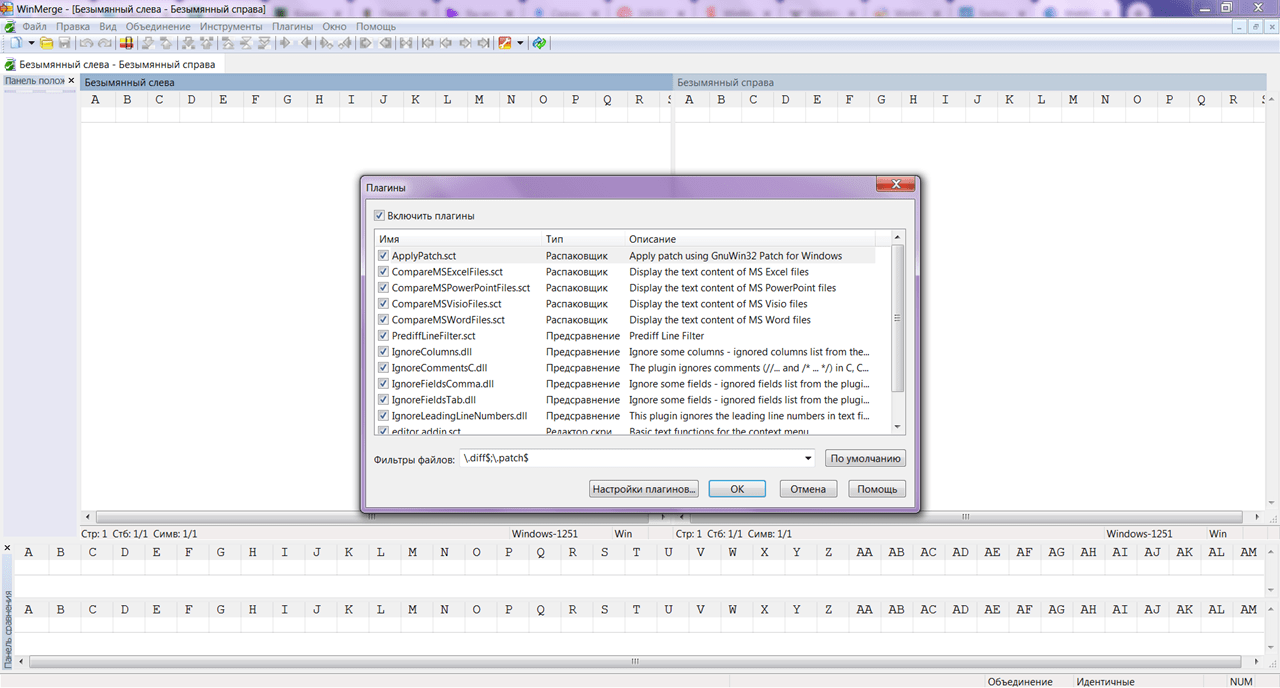Expand the Фильтры файлов dropdown arrow
This screenshot has height=688, width=1280.
tap(808, 458)
